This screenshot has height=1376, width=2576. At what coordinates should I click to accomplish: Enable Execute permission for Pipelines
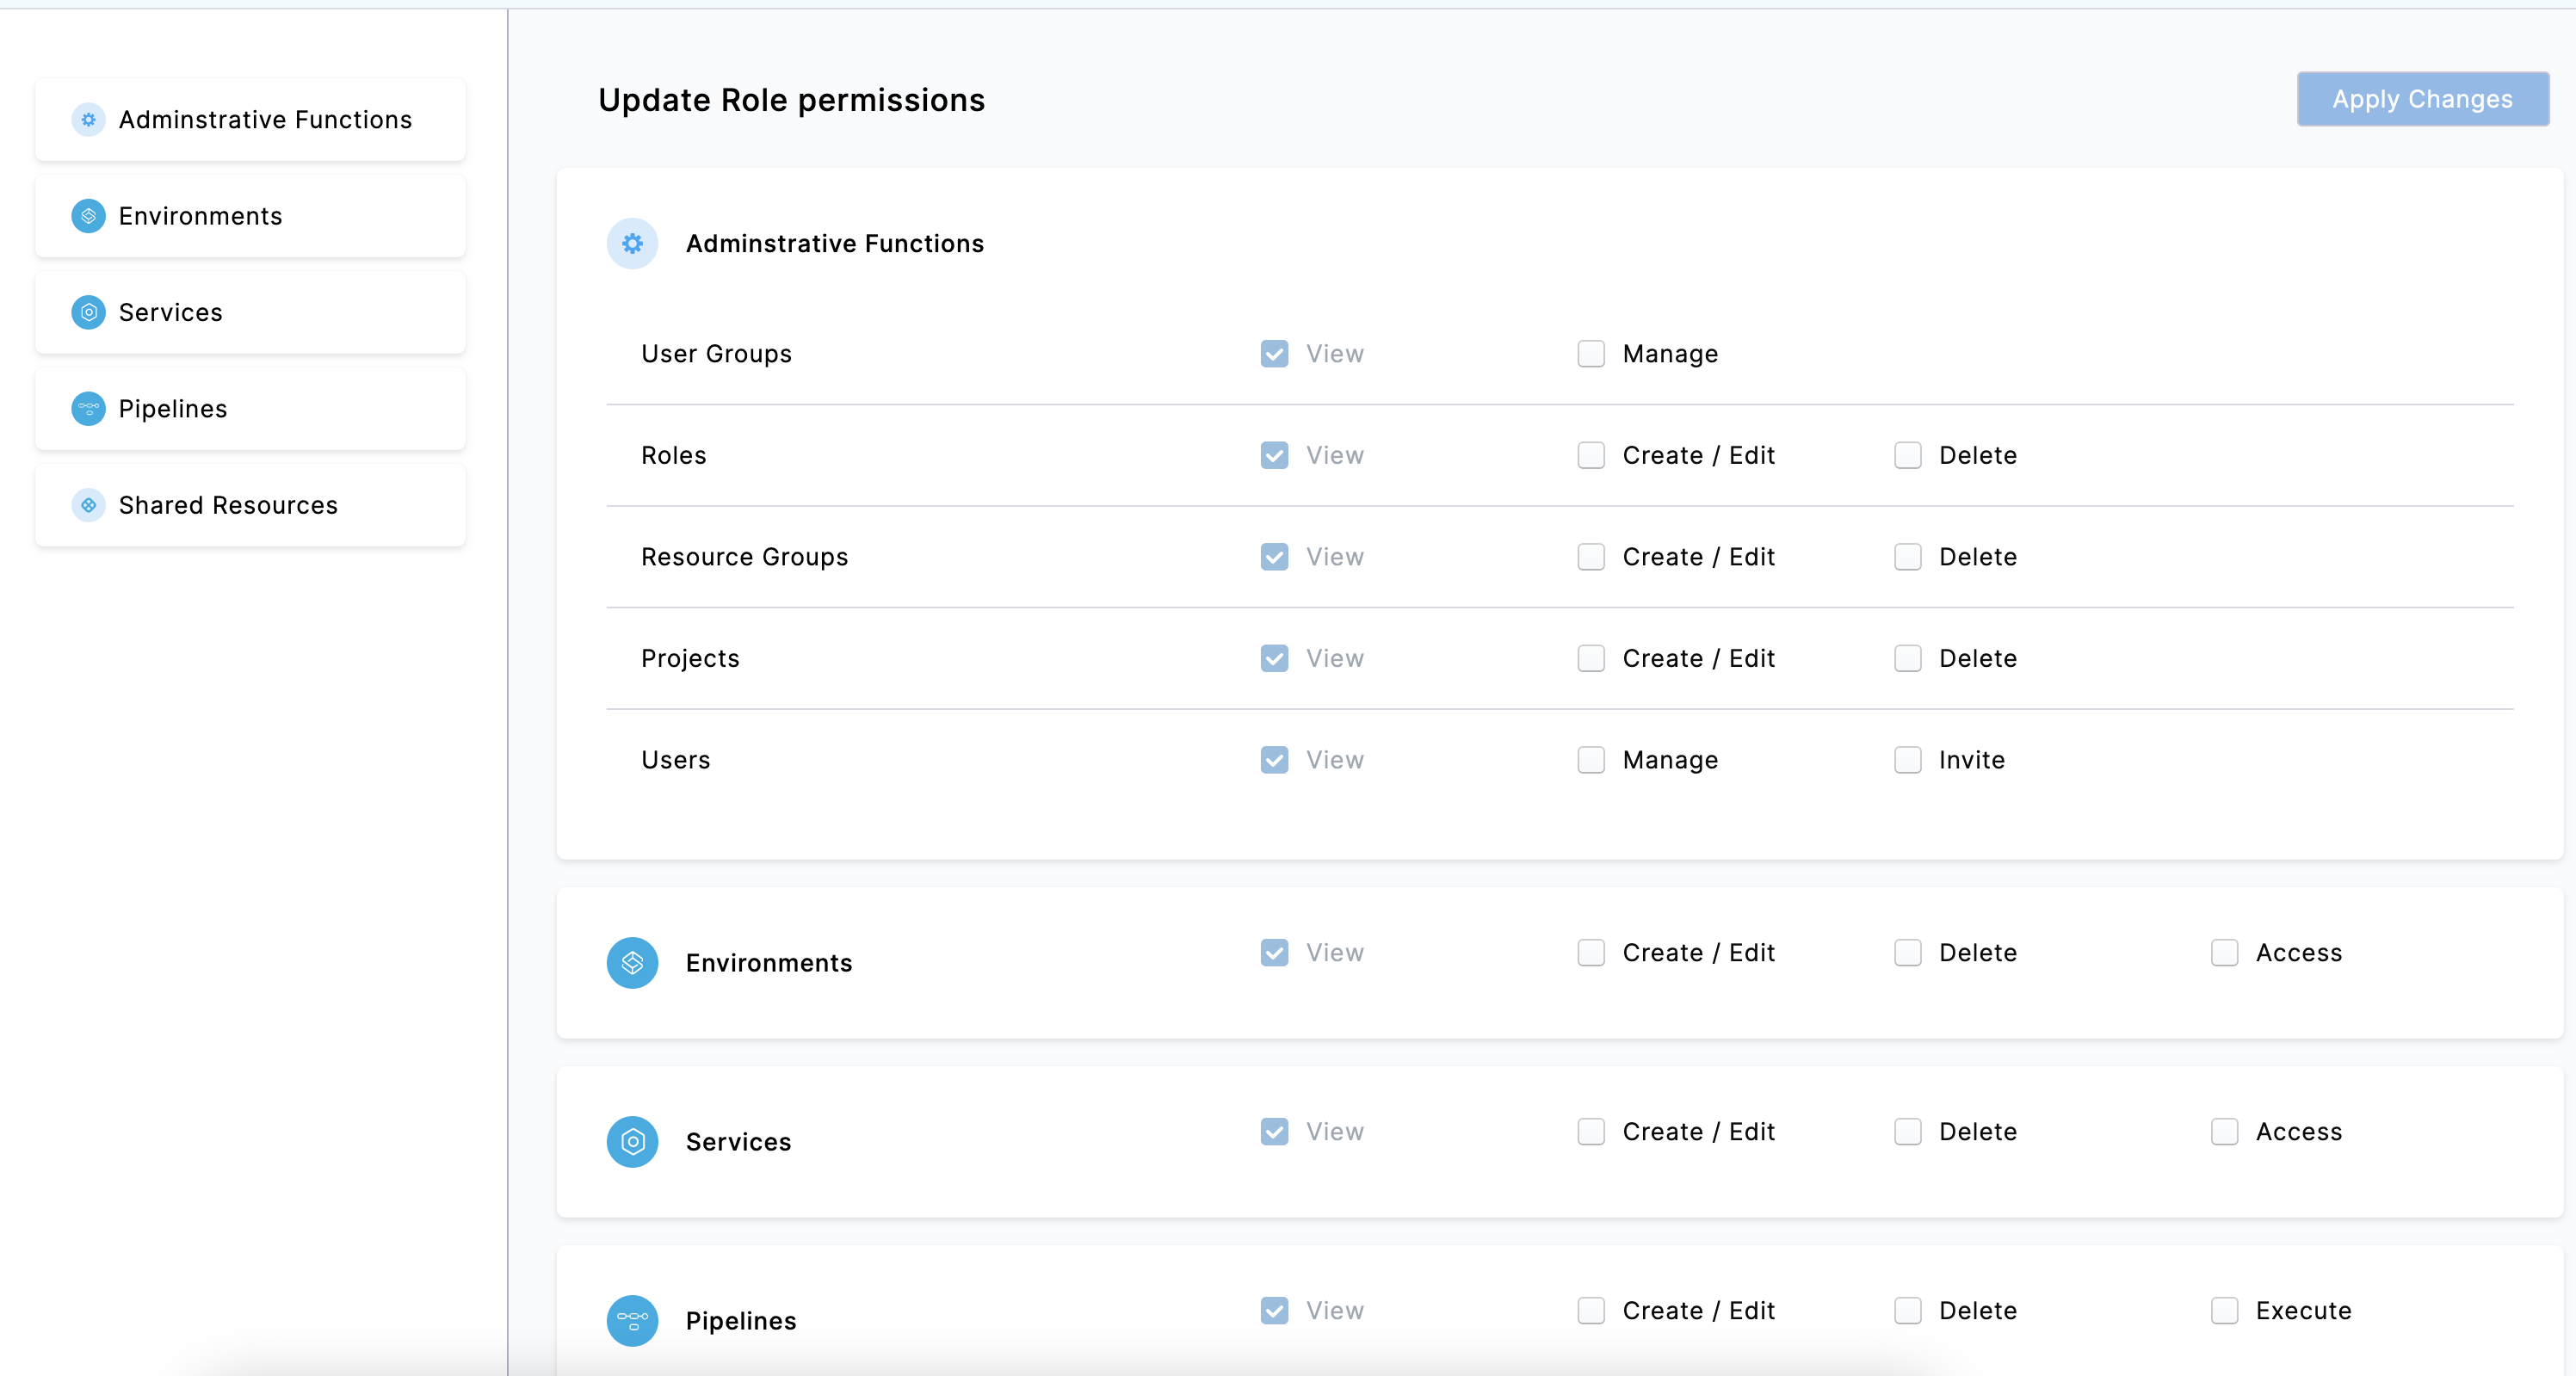[2225, 1311]
